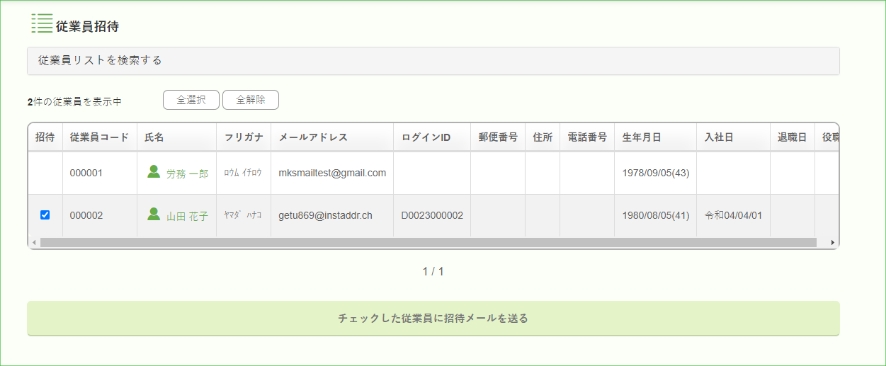This screenshot has height=366, width=886.
Task: Click the person icon next to 山田 花子
Action: [154, 214]
